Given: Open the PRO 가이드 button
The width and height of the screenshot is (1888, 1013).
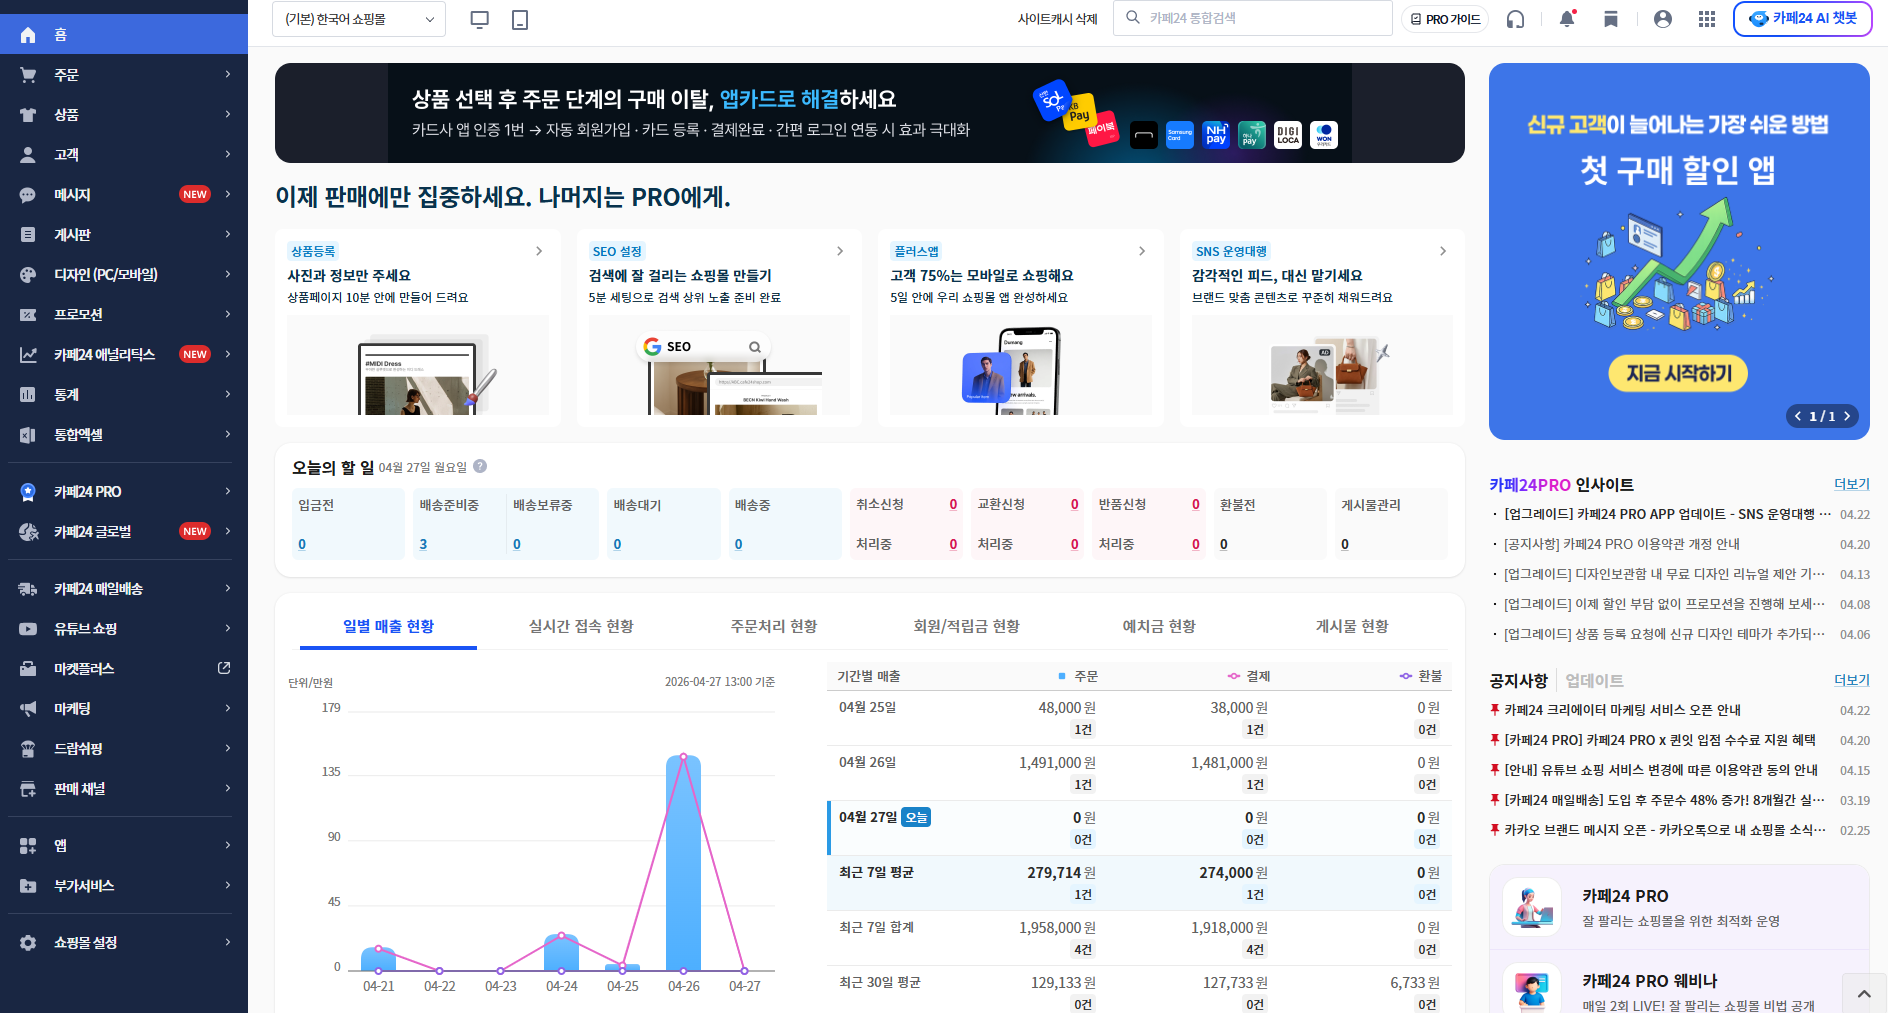Looking at the screenshot, I should pos(1445,19).
